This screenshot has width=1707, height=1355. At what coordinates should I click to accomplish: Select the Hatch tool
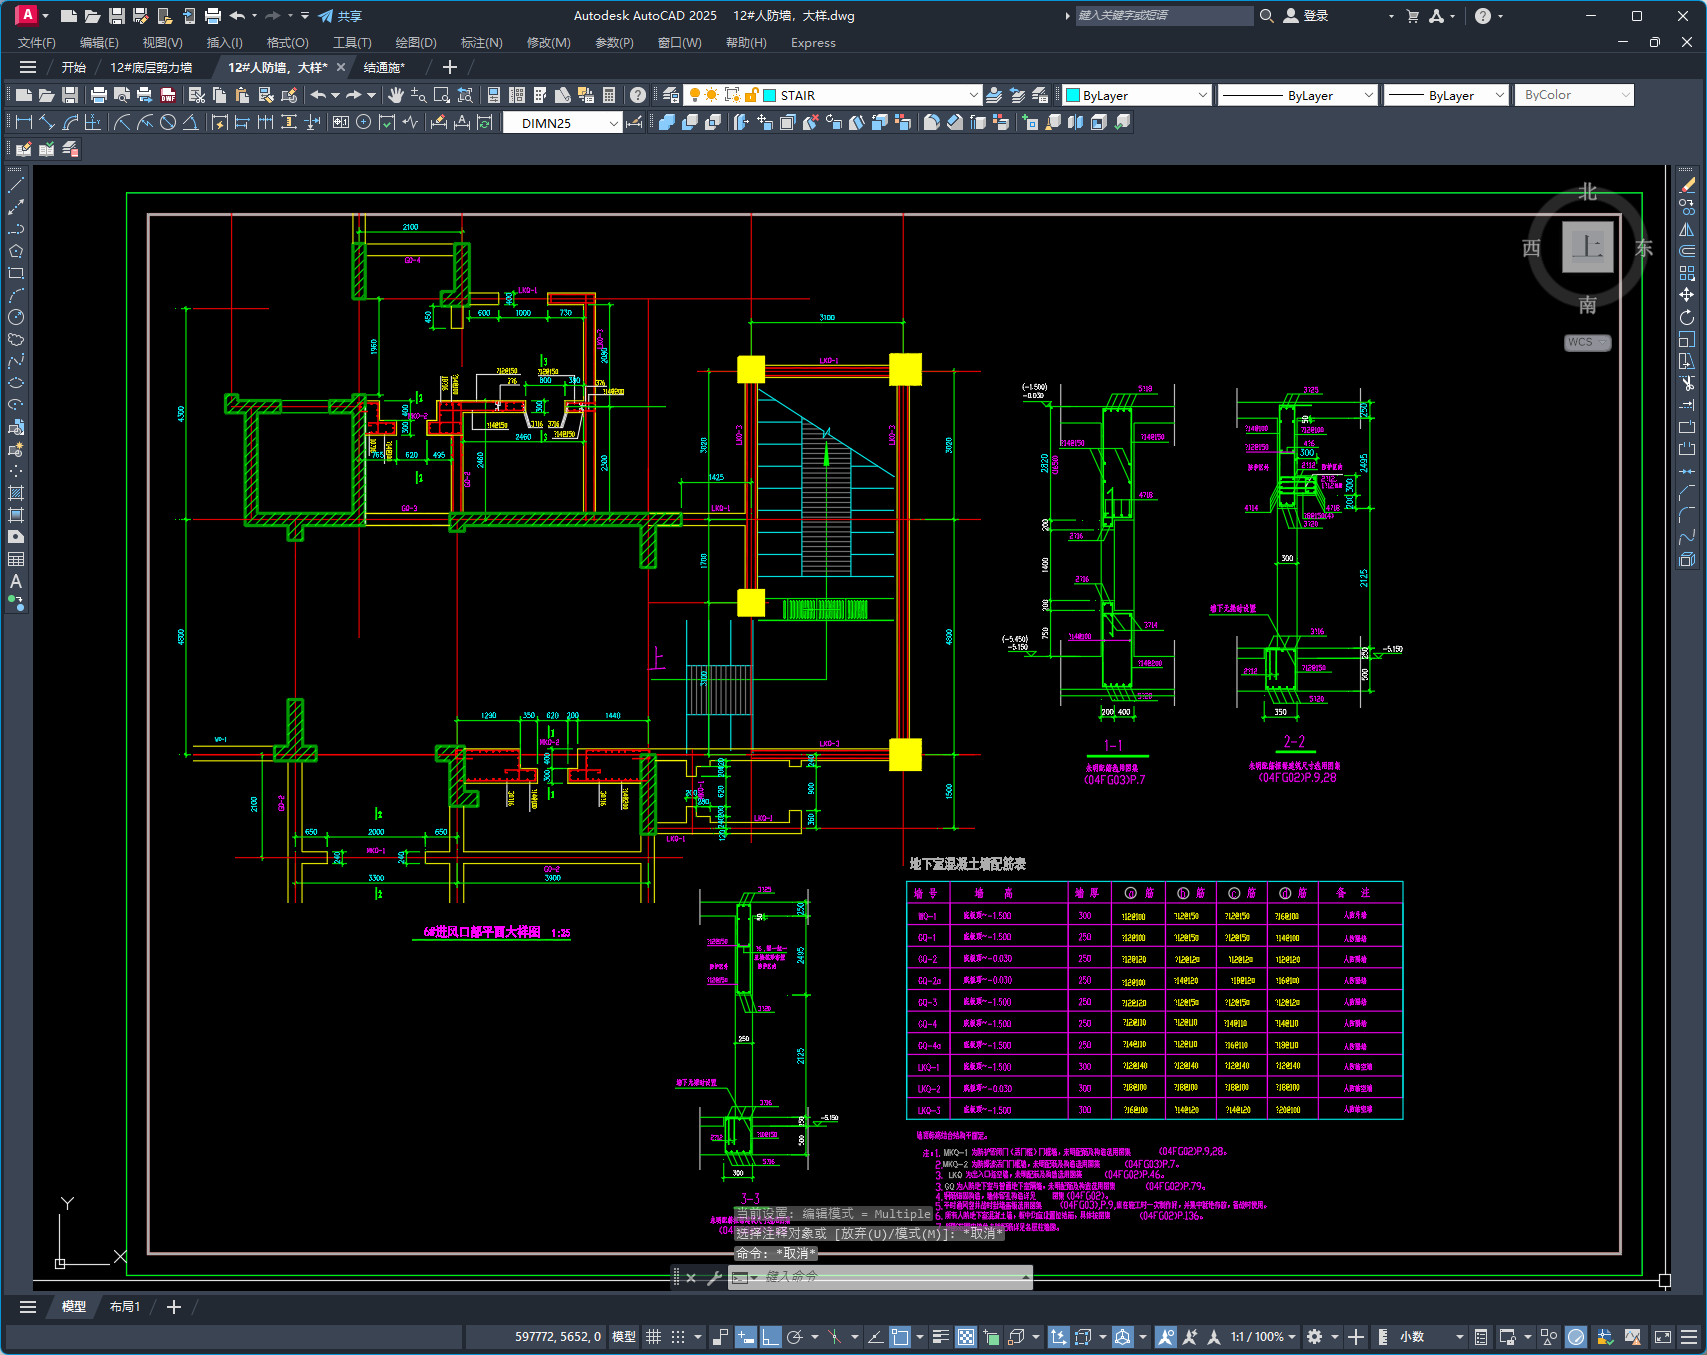pos(16,493)
